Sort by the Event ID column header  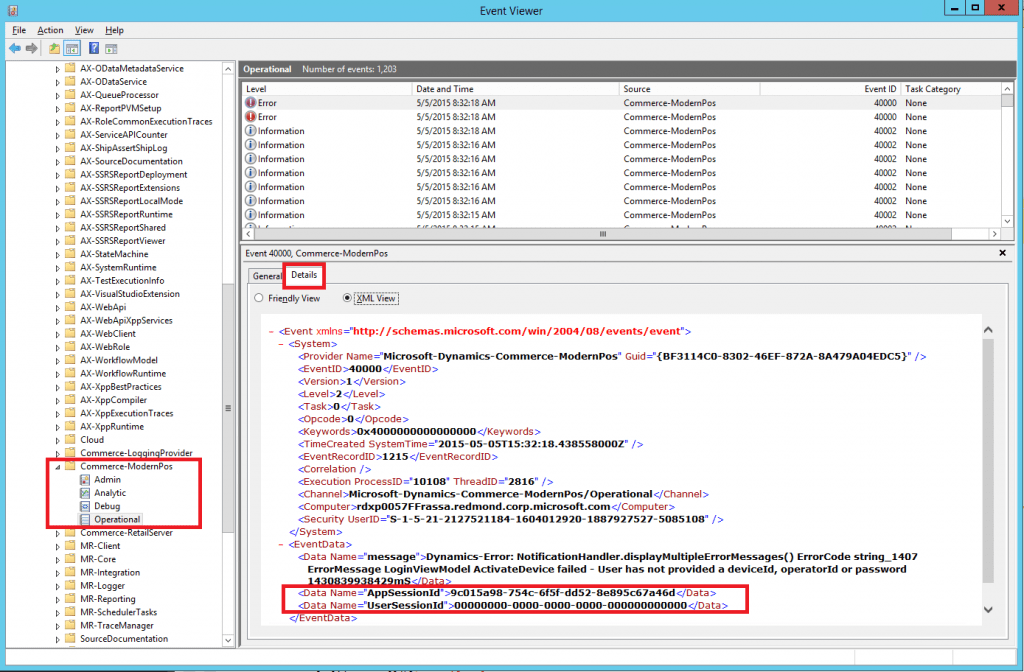click(829, 89)
